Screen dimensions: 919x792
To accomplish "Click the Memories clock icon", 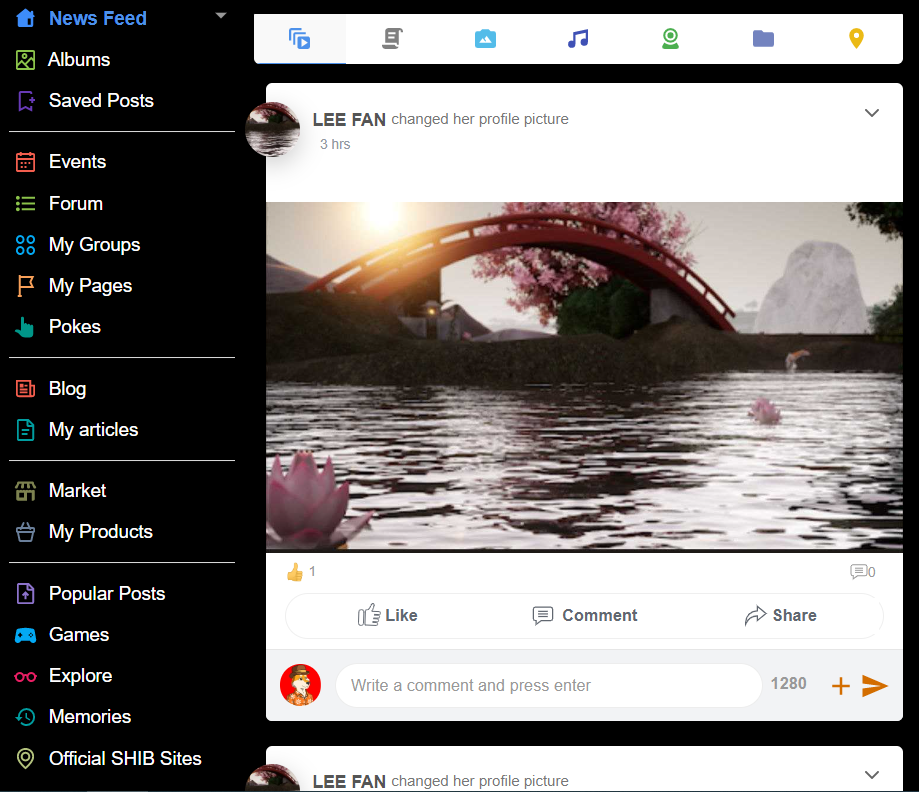I will coord(25,717).
